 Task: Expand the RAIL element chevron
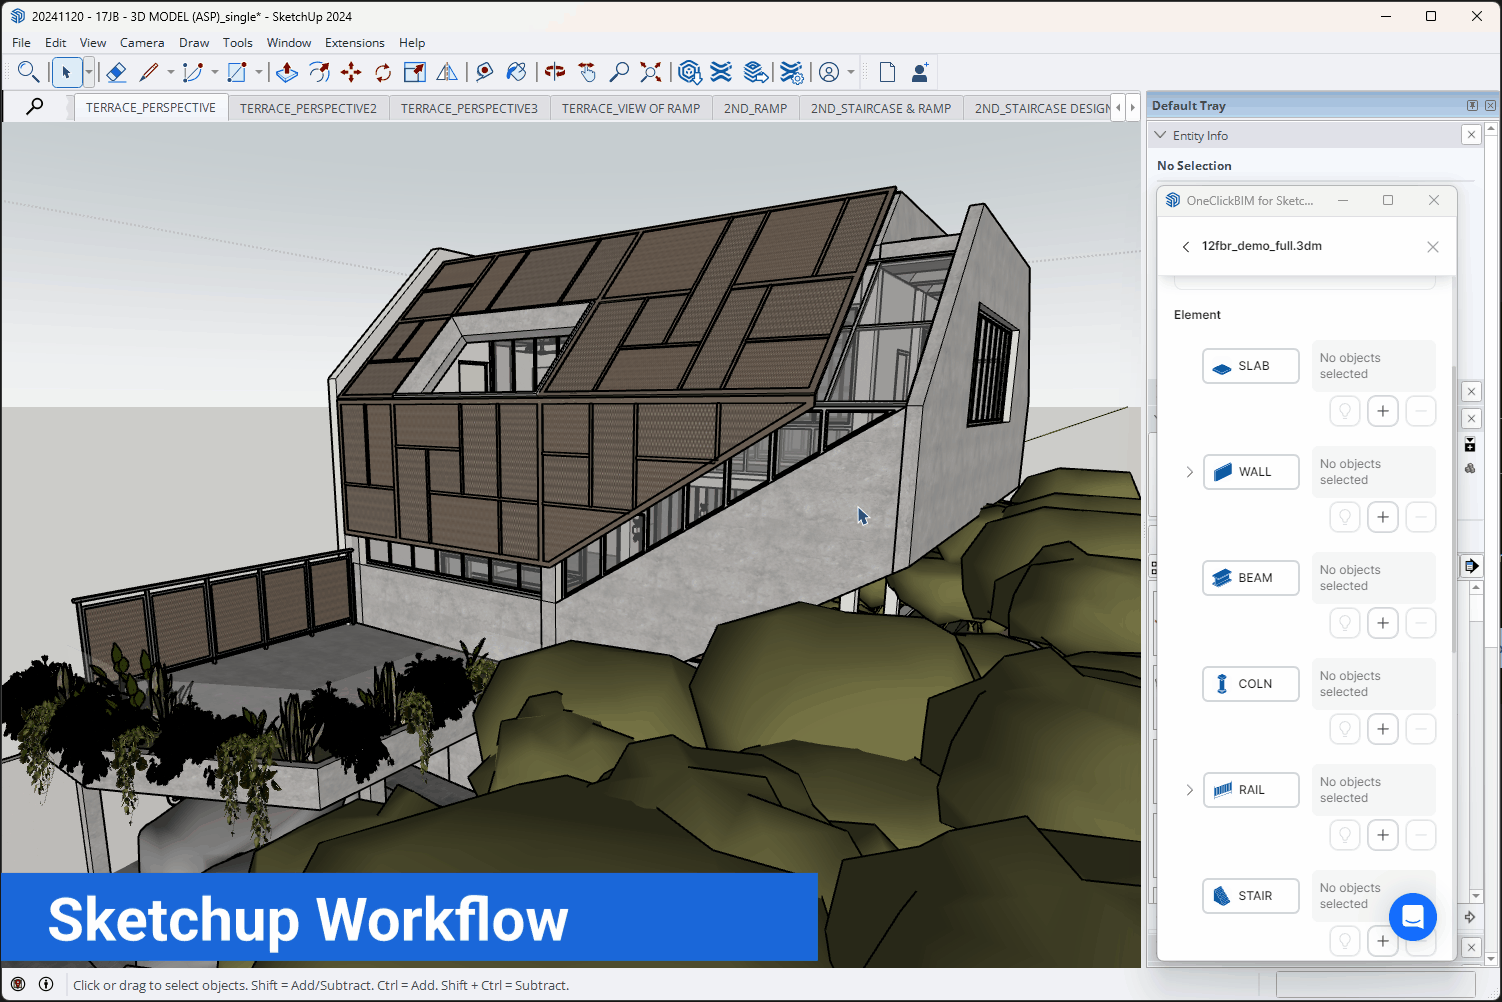[x=1189, y=790]
